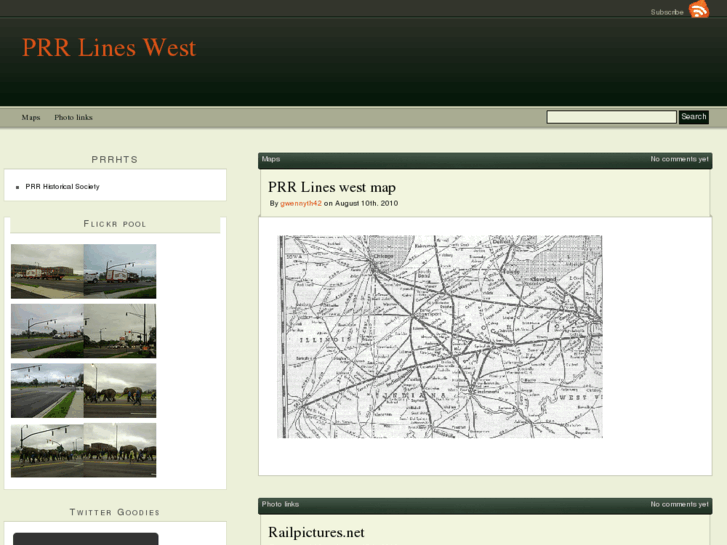This screenshot has width=727, height=545.
Task: Click the PRRHTS sidebar heading
Action: (115, 160)
